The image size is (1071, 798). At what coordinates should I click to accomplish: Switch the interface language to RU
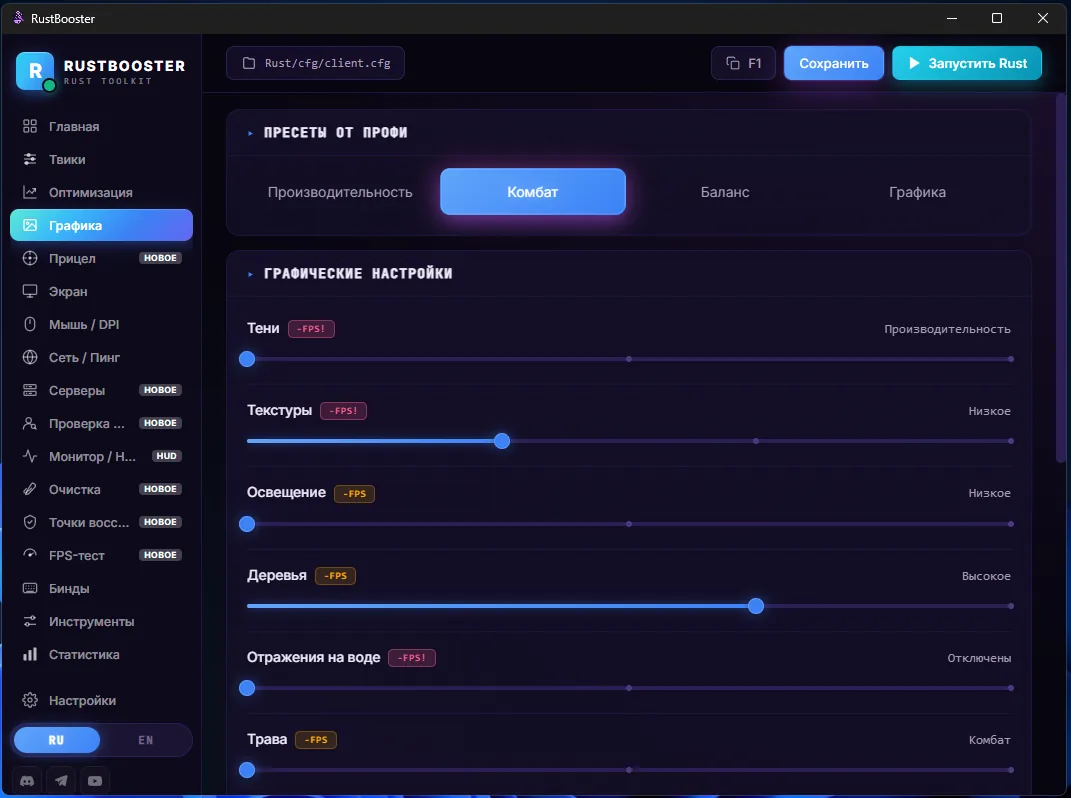click(x=57, y=740)
